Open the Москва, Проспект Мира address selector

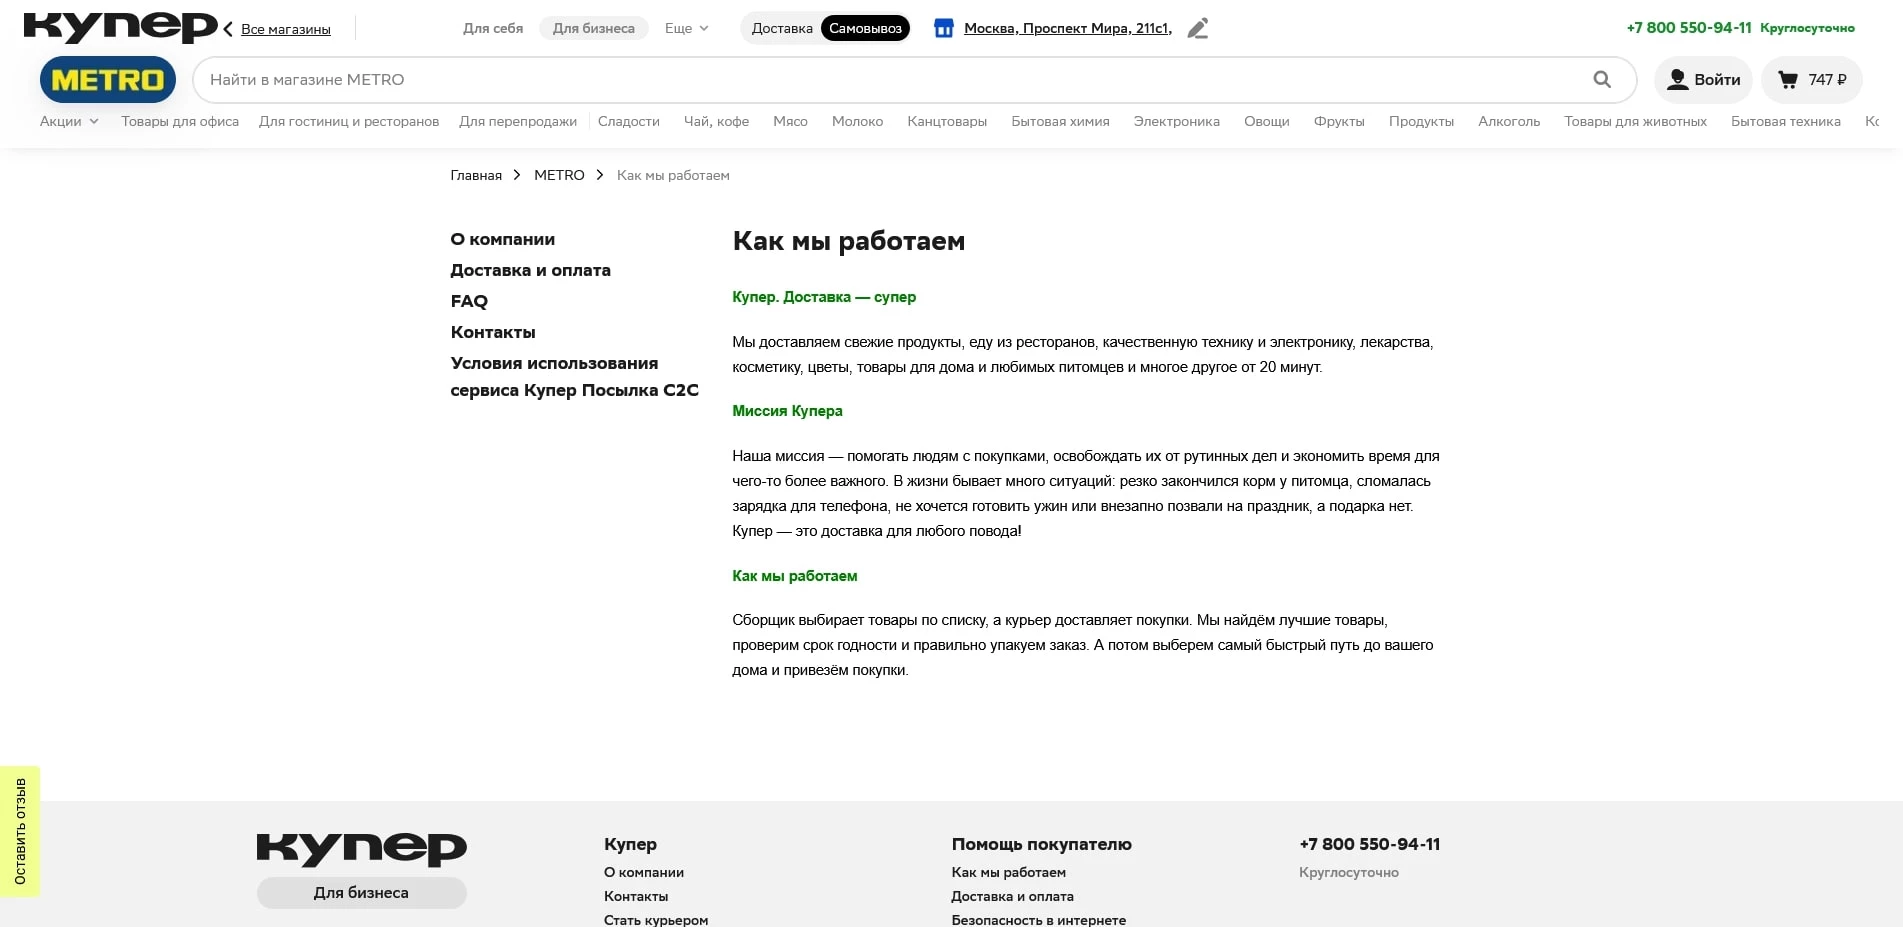pos(1067,29)
